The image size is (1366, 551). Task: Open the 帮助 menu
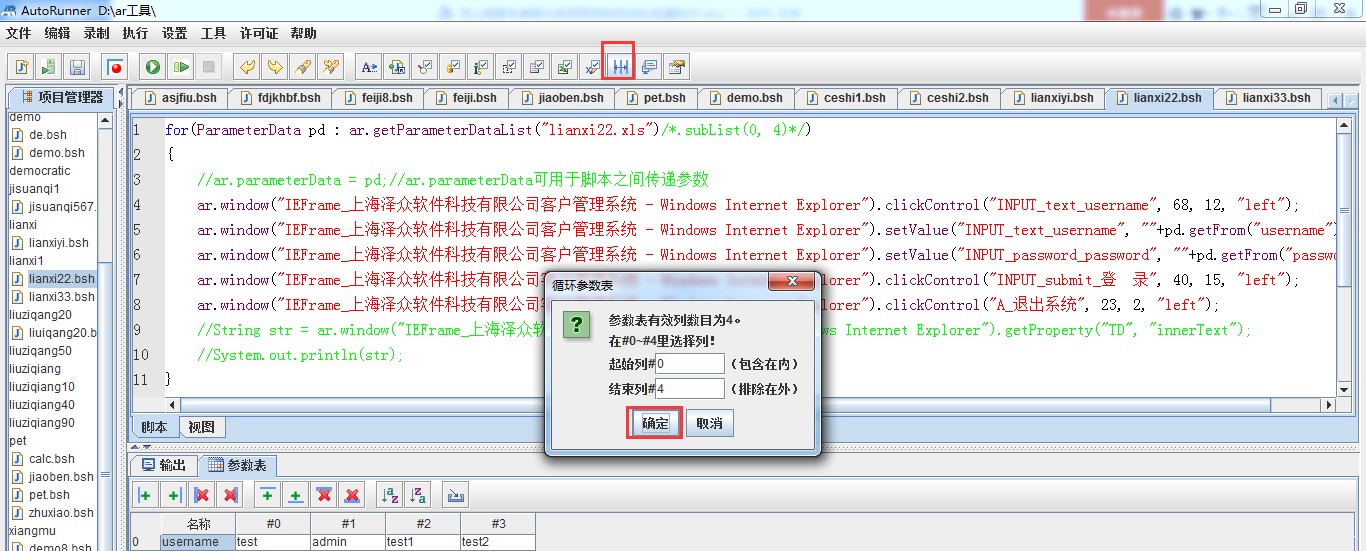[304, 33]
